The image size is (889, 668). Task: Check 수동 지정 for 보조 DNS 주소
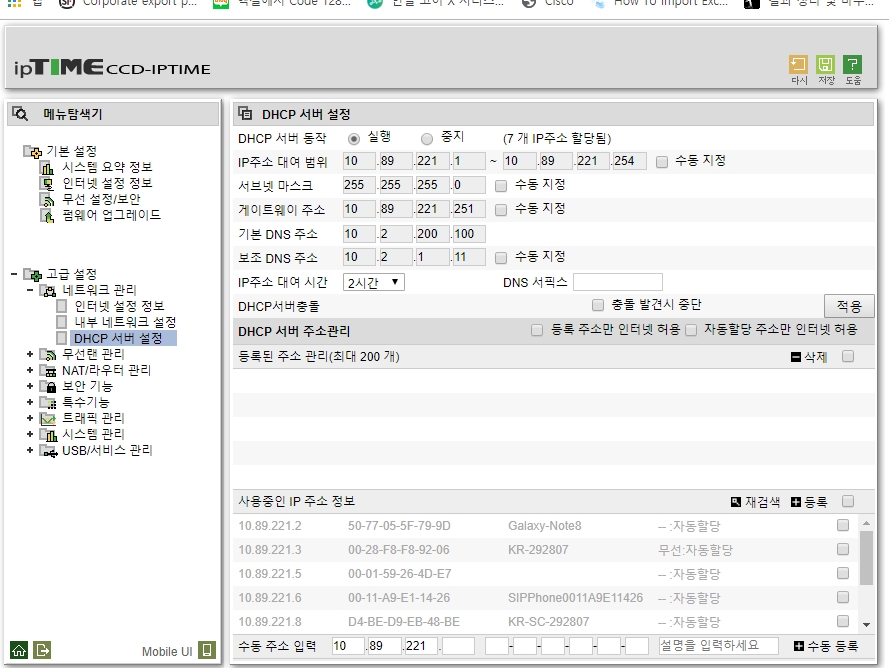click(501, 258)
